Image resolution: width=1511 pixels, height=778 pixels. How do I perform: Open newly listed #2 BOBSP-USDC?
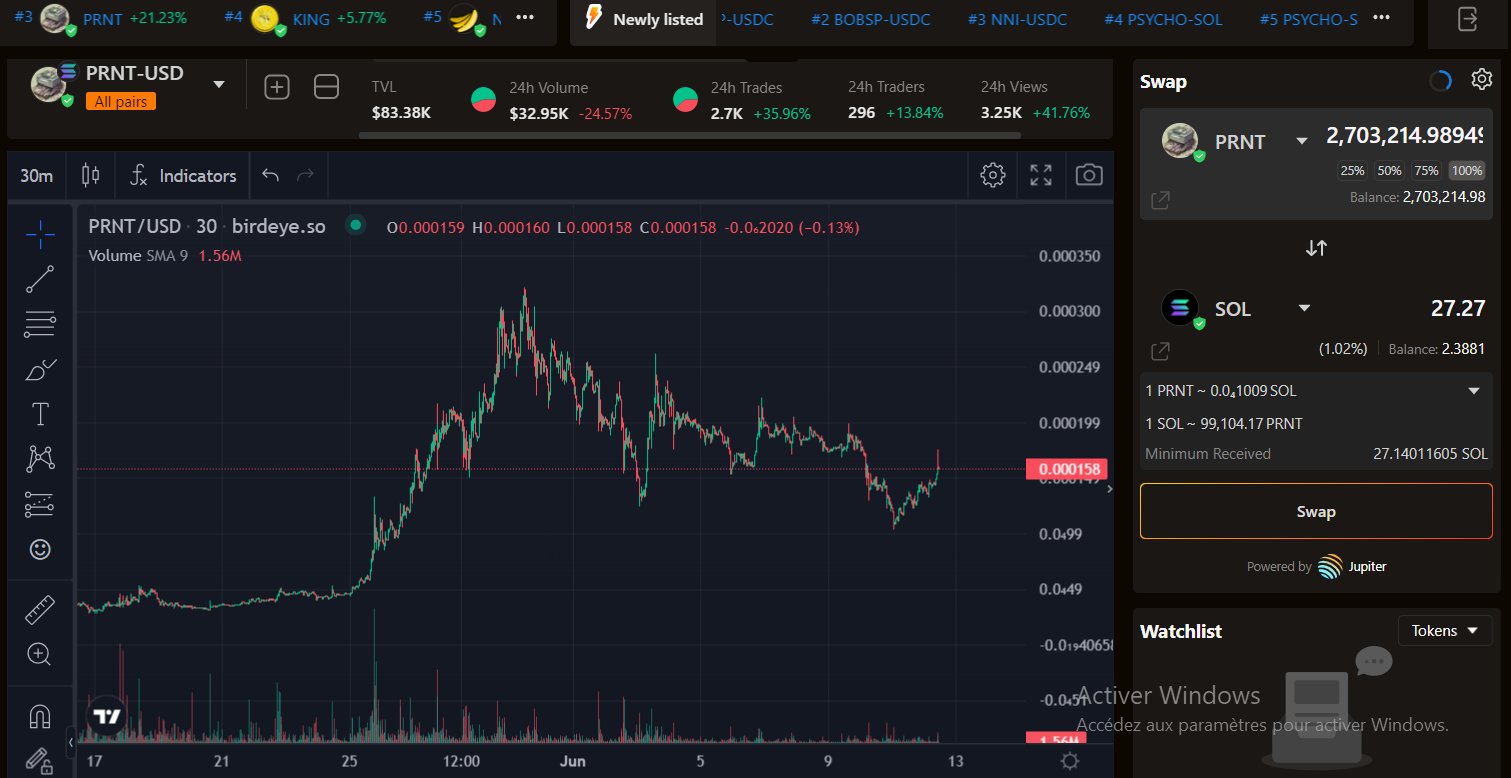869,19
